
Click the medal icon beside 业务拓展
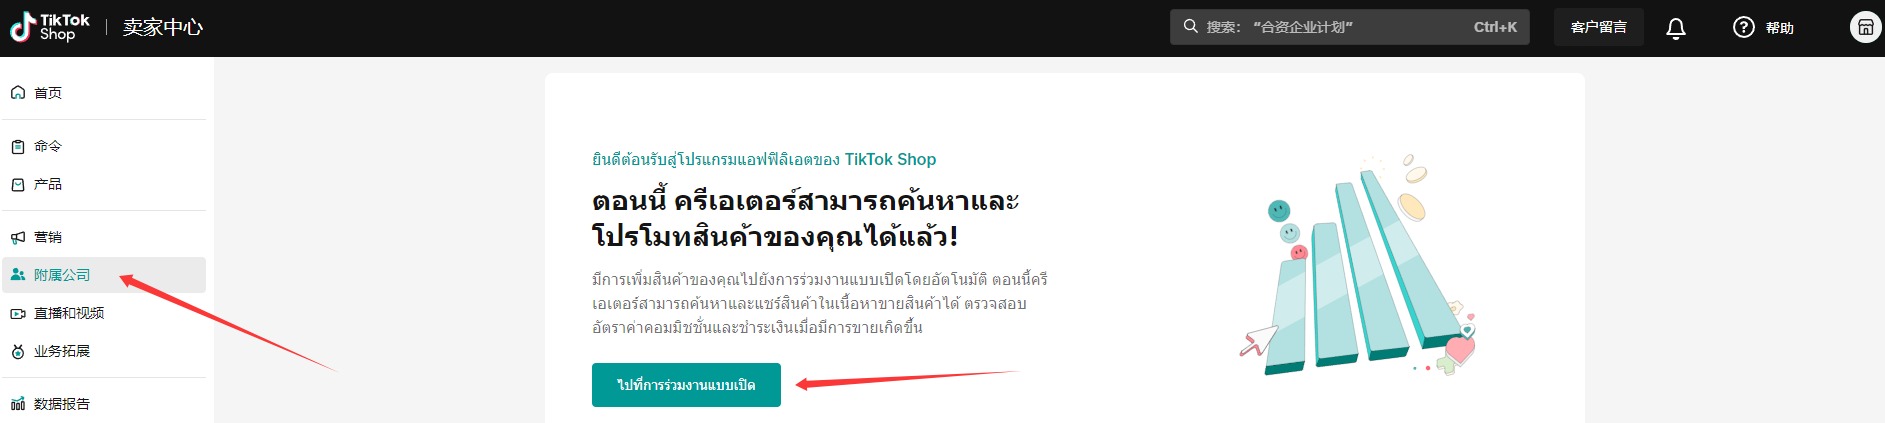[x=18, y=351]
